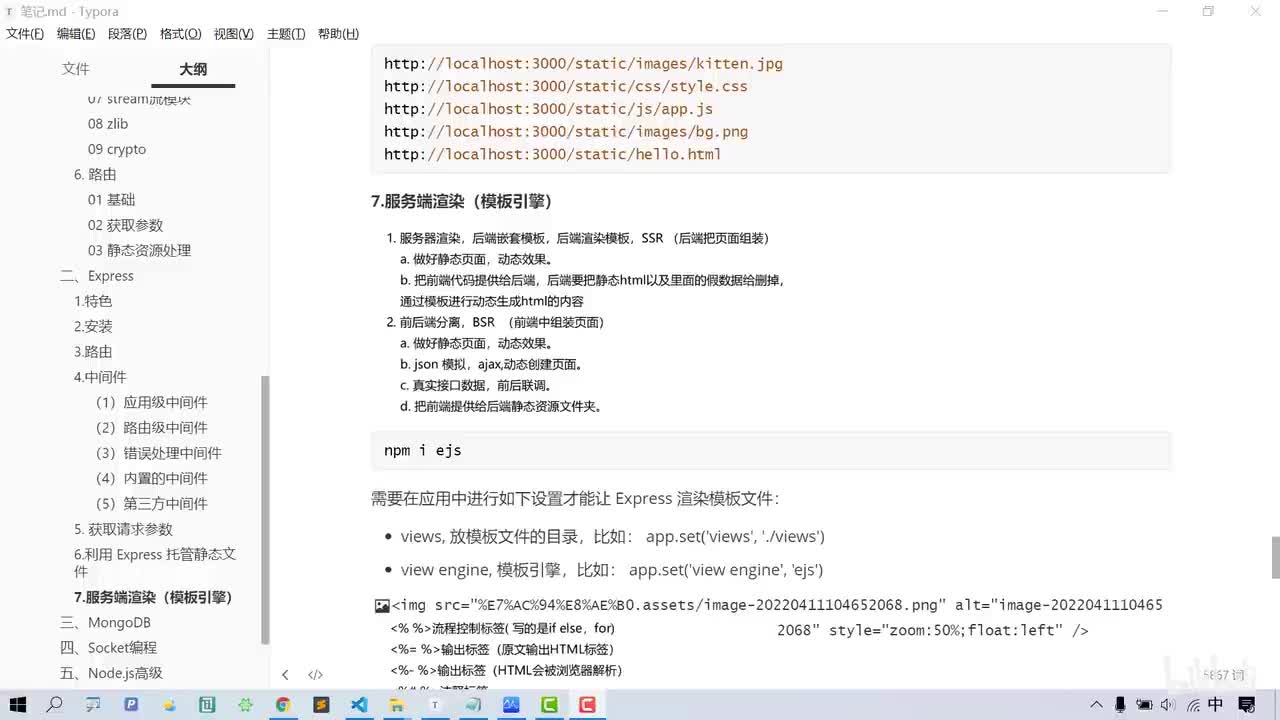
Task: Go to outline heading 6. 路由
Action: (95, 174)
